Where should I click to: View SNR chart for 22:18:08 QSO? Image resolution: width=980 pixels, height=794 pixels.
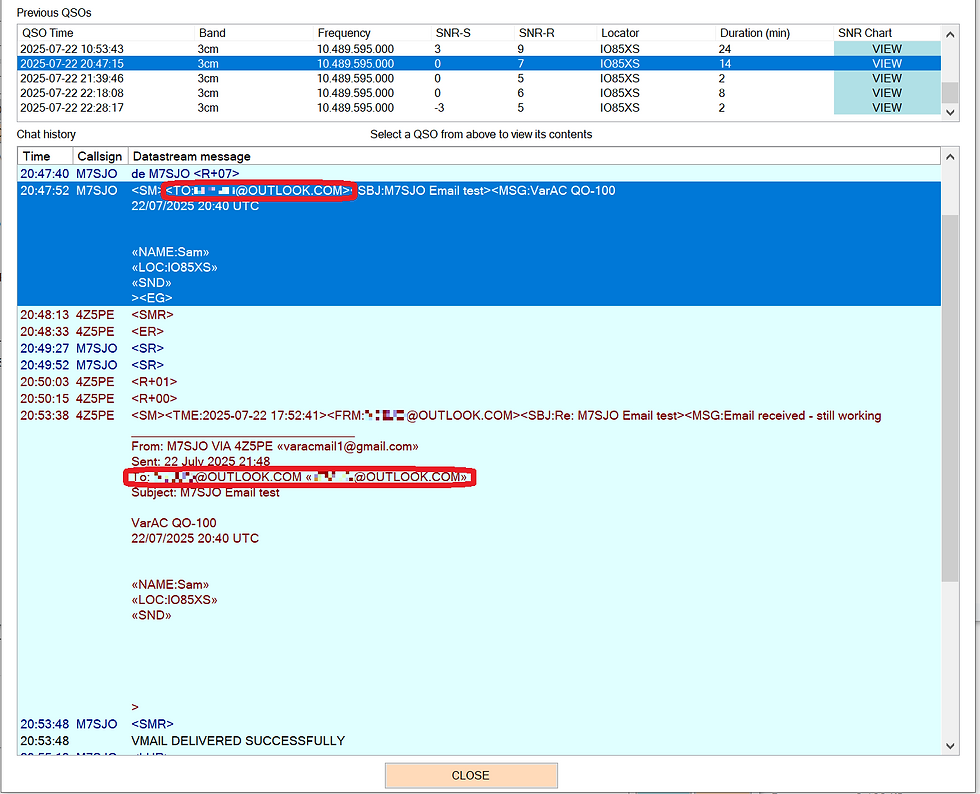(x=886, y=93)
